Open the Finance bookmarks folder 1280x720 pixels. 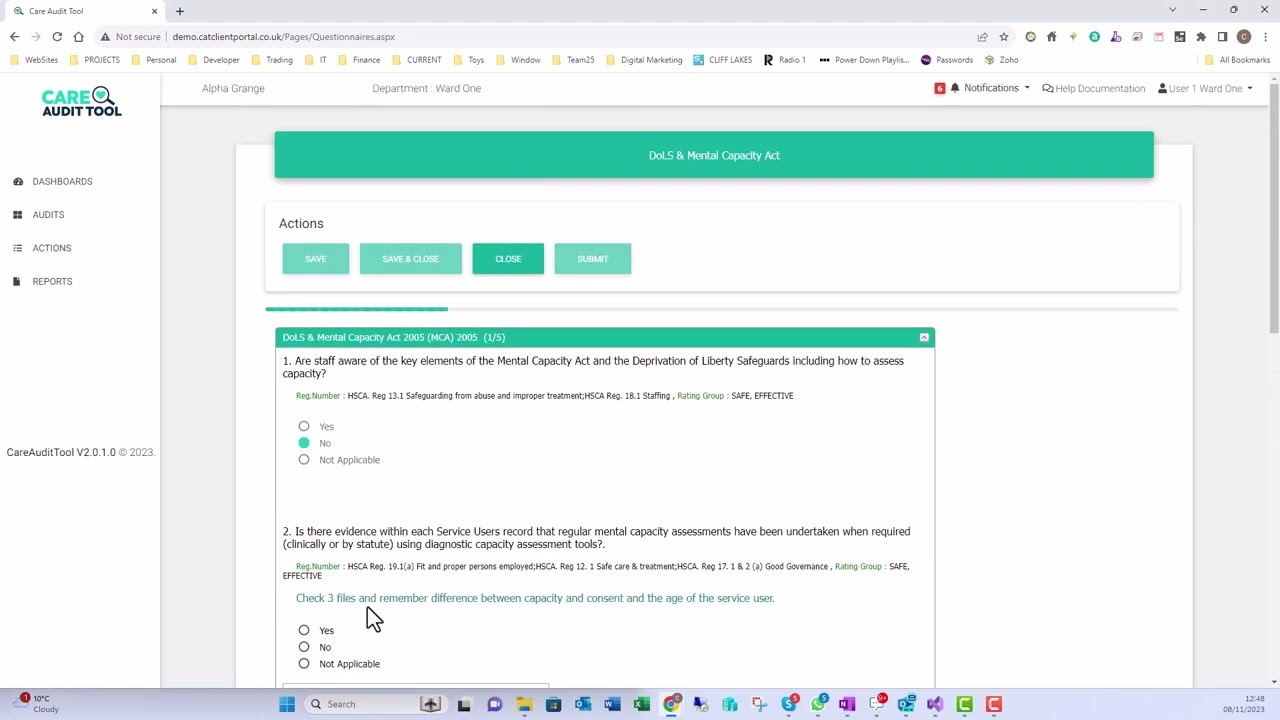359,60
